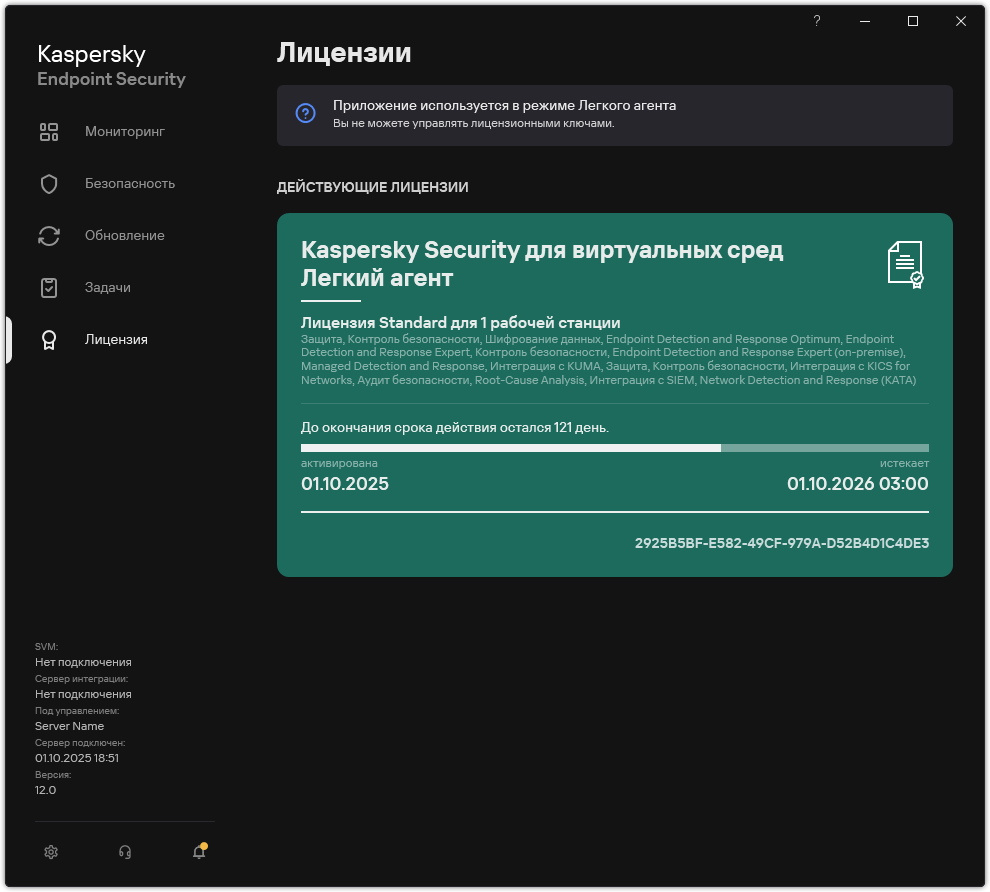Open the Задачи tasks icon

tap(49, 287)
